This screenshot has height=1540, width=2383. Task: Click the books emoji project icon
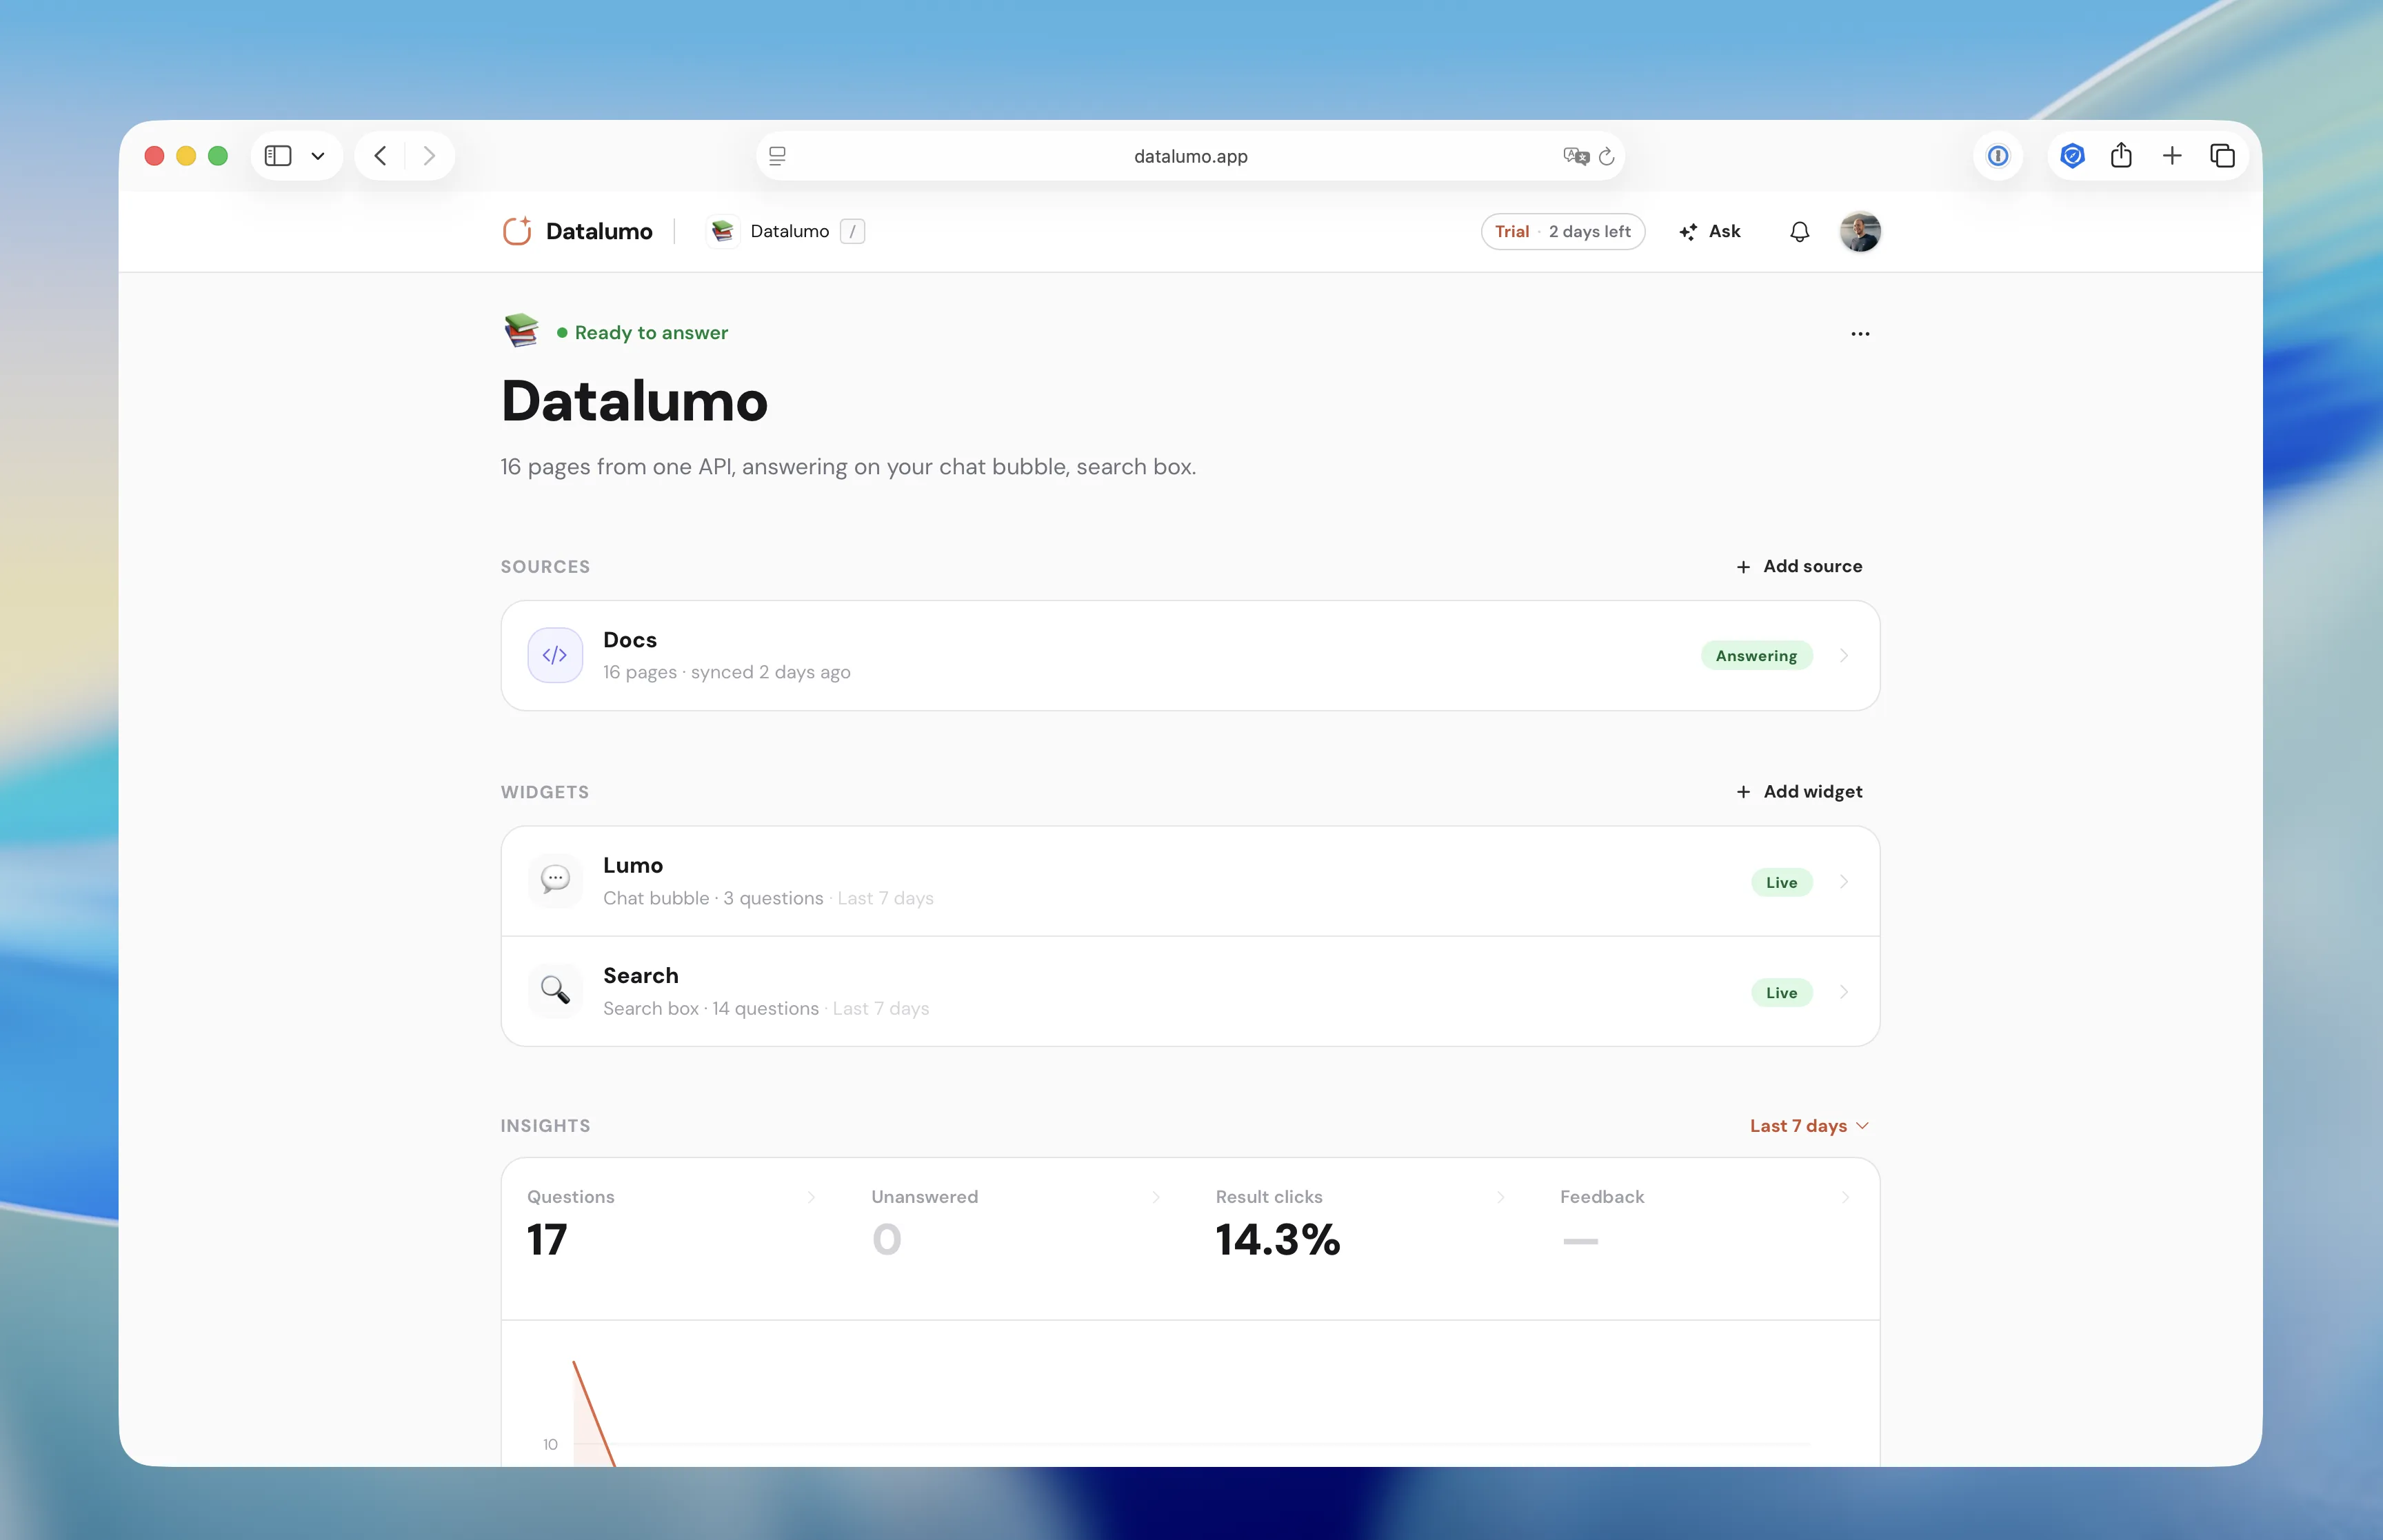click(x=521, y=331)
